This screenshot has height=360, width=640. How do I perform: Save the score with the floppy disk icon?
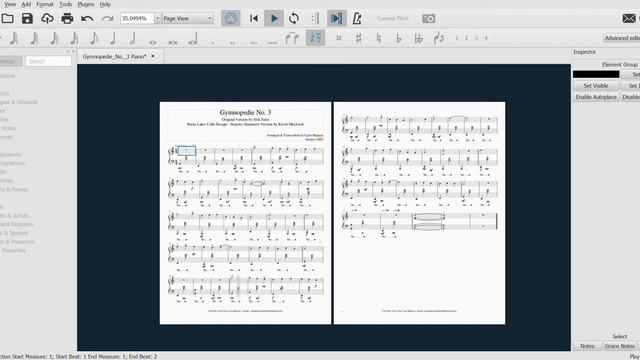27,18
